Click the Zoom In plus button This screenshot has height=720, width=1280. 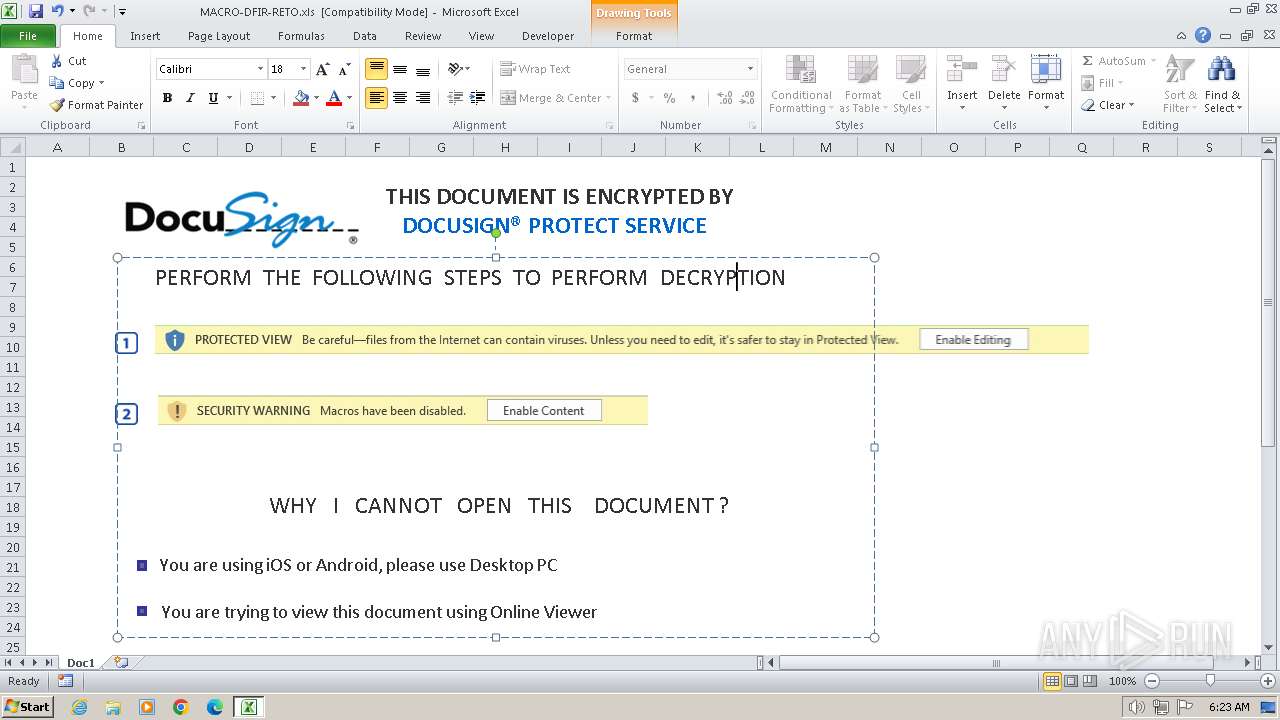pyautogui.click(x=1267, y=681)
